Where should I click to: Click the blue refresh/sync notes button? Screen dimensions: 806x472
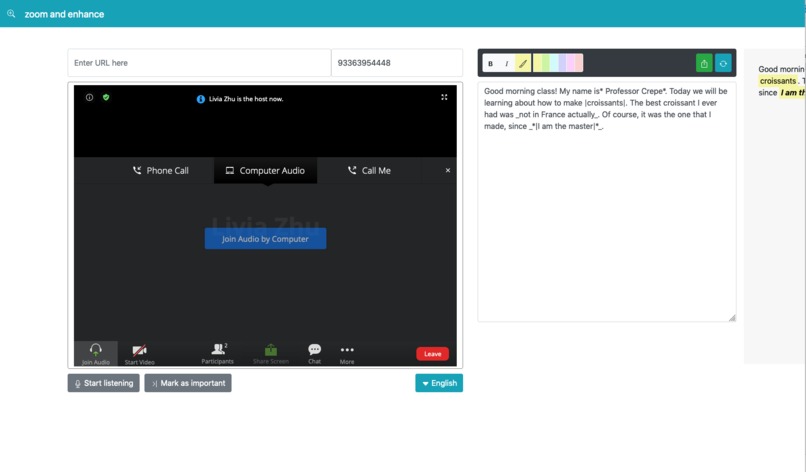click(723, 63)
